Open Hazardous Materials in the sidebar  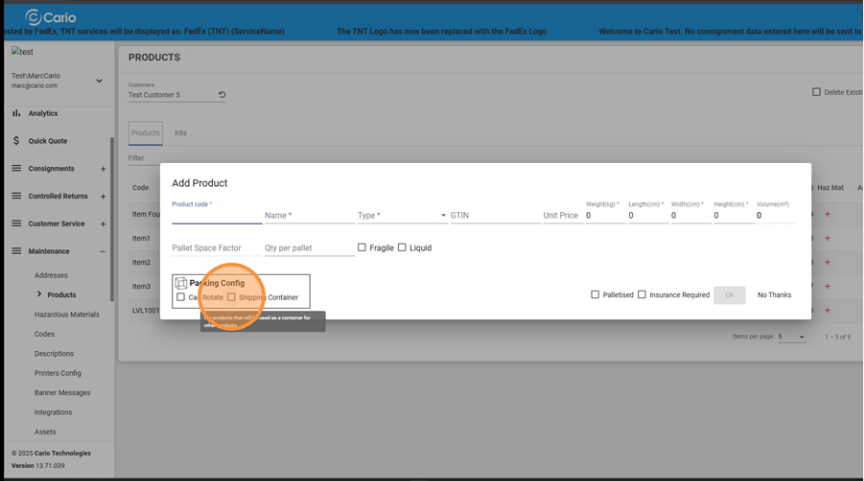[67, 314]
